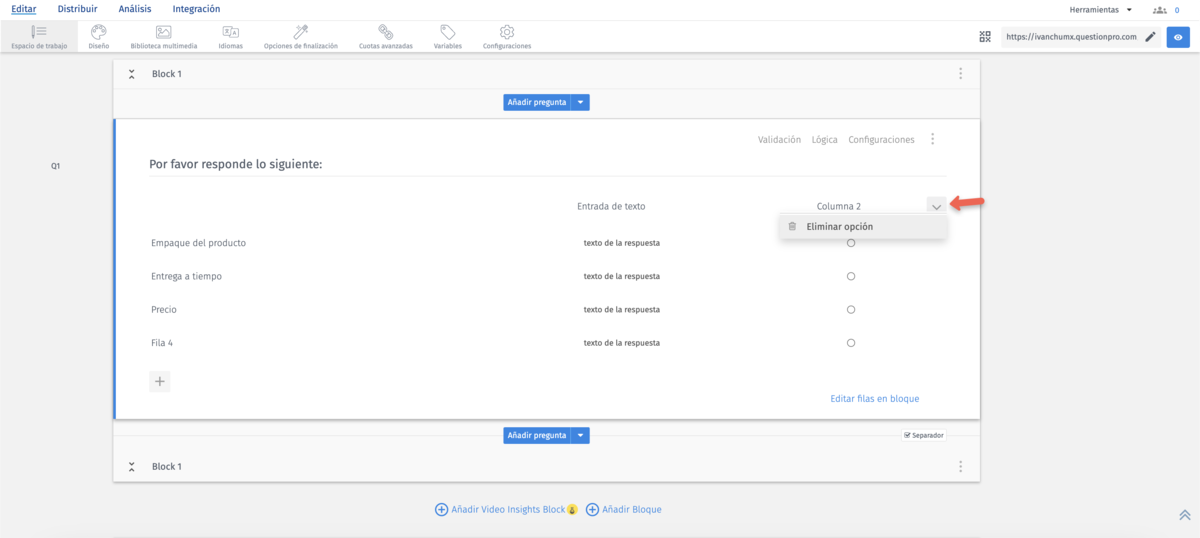Viewport: 1200px width, 538px height.
Task: Expand Columna 2 options chevron
Action: coord(936,206)
